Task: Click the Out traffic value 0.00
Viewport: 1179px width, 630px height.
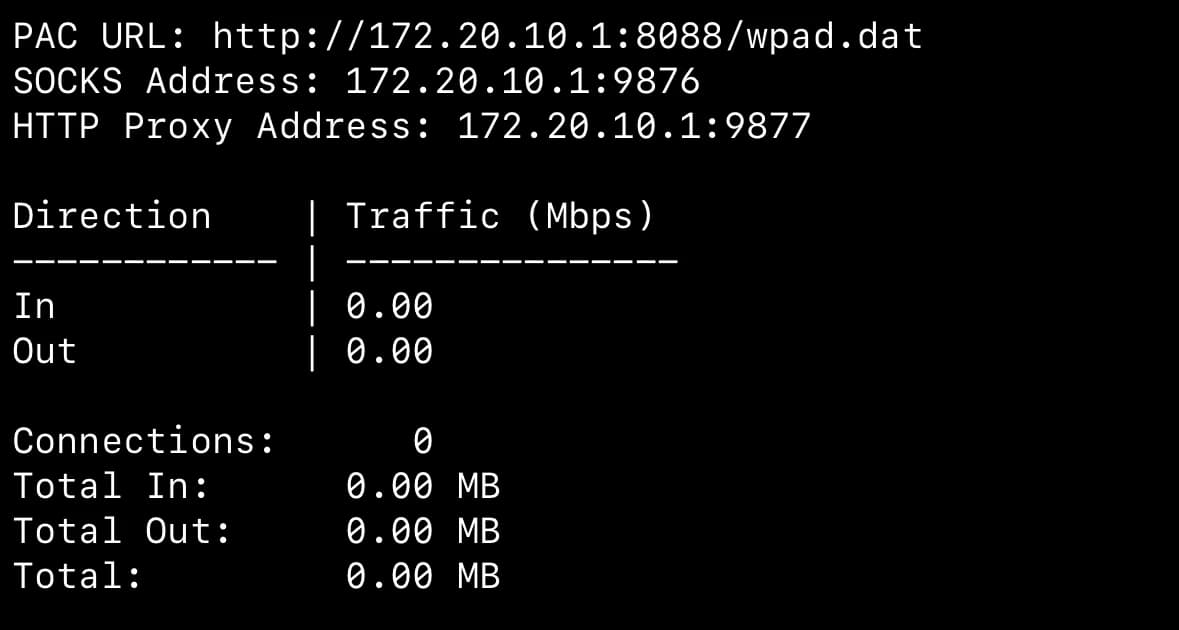Action: click(389, 351)
